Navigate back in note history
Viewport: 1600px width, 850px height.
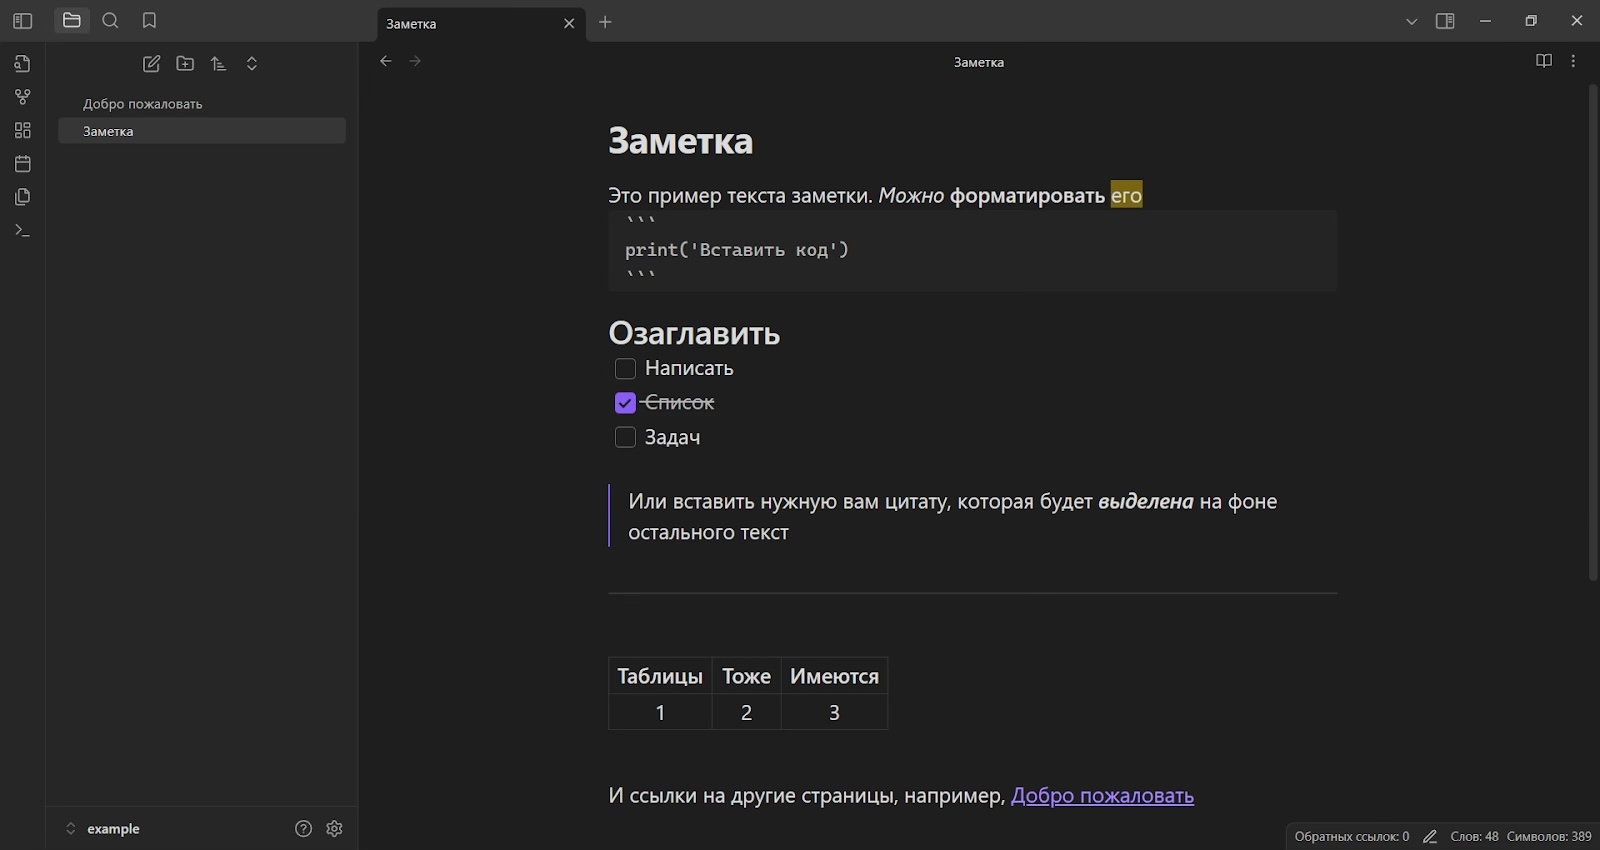[386, 61]
